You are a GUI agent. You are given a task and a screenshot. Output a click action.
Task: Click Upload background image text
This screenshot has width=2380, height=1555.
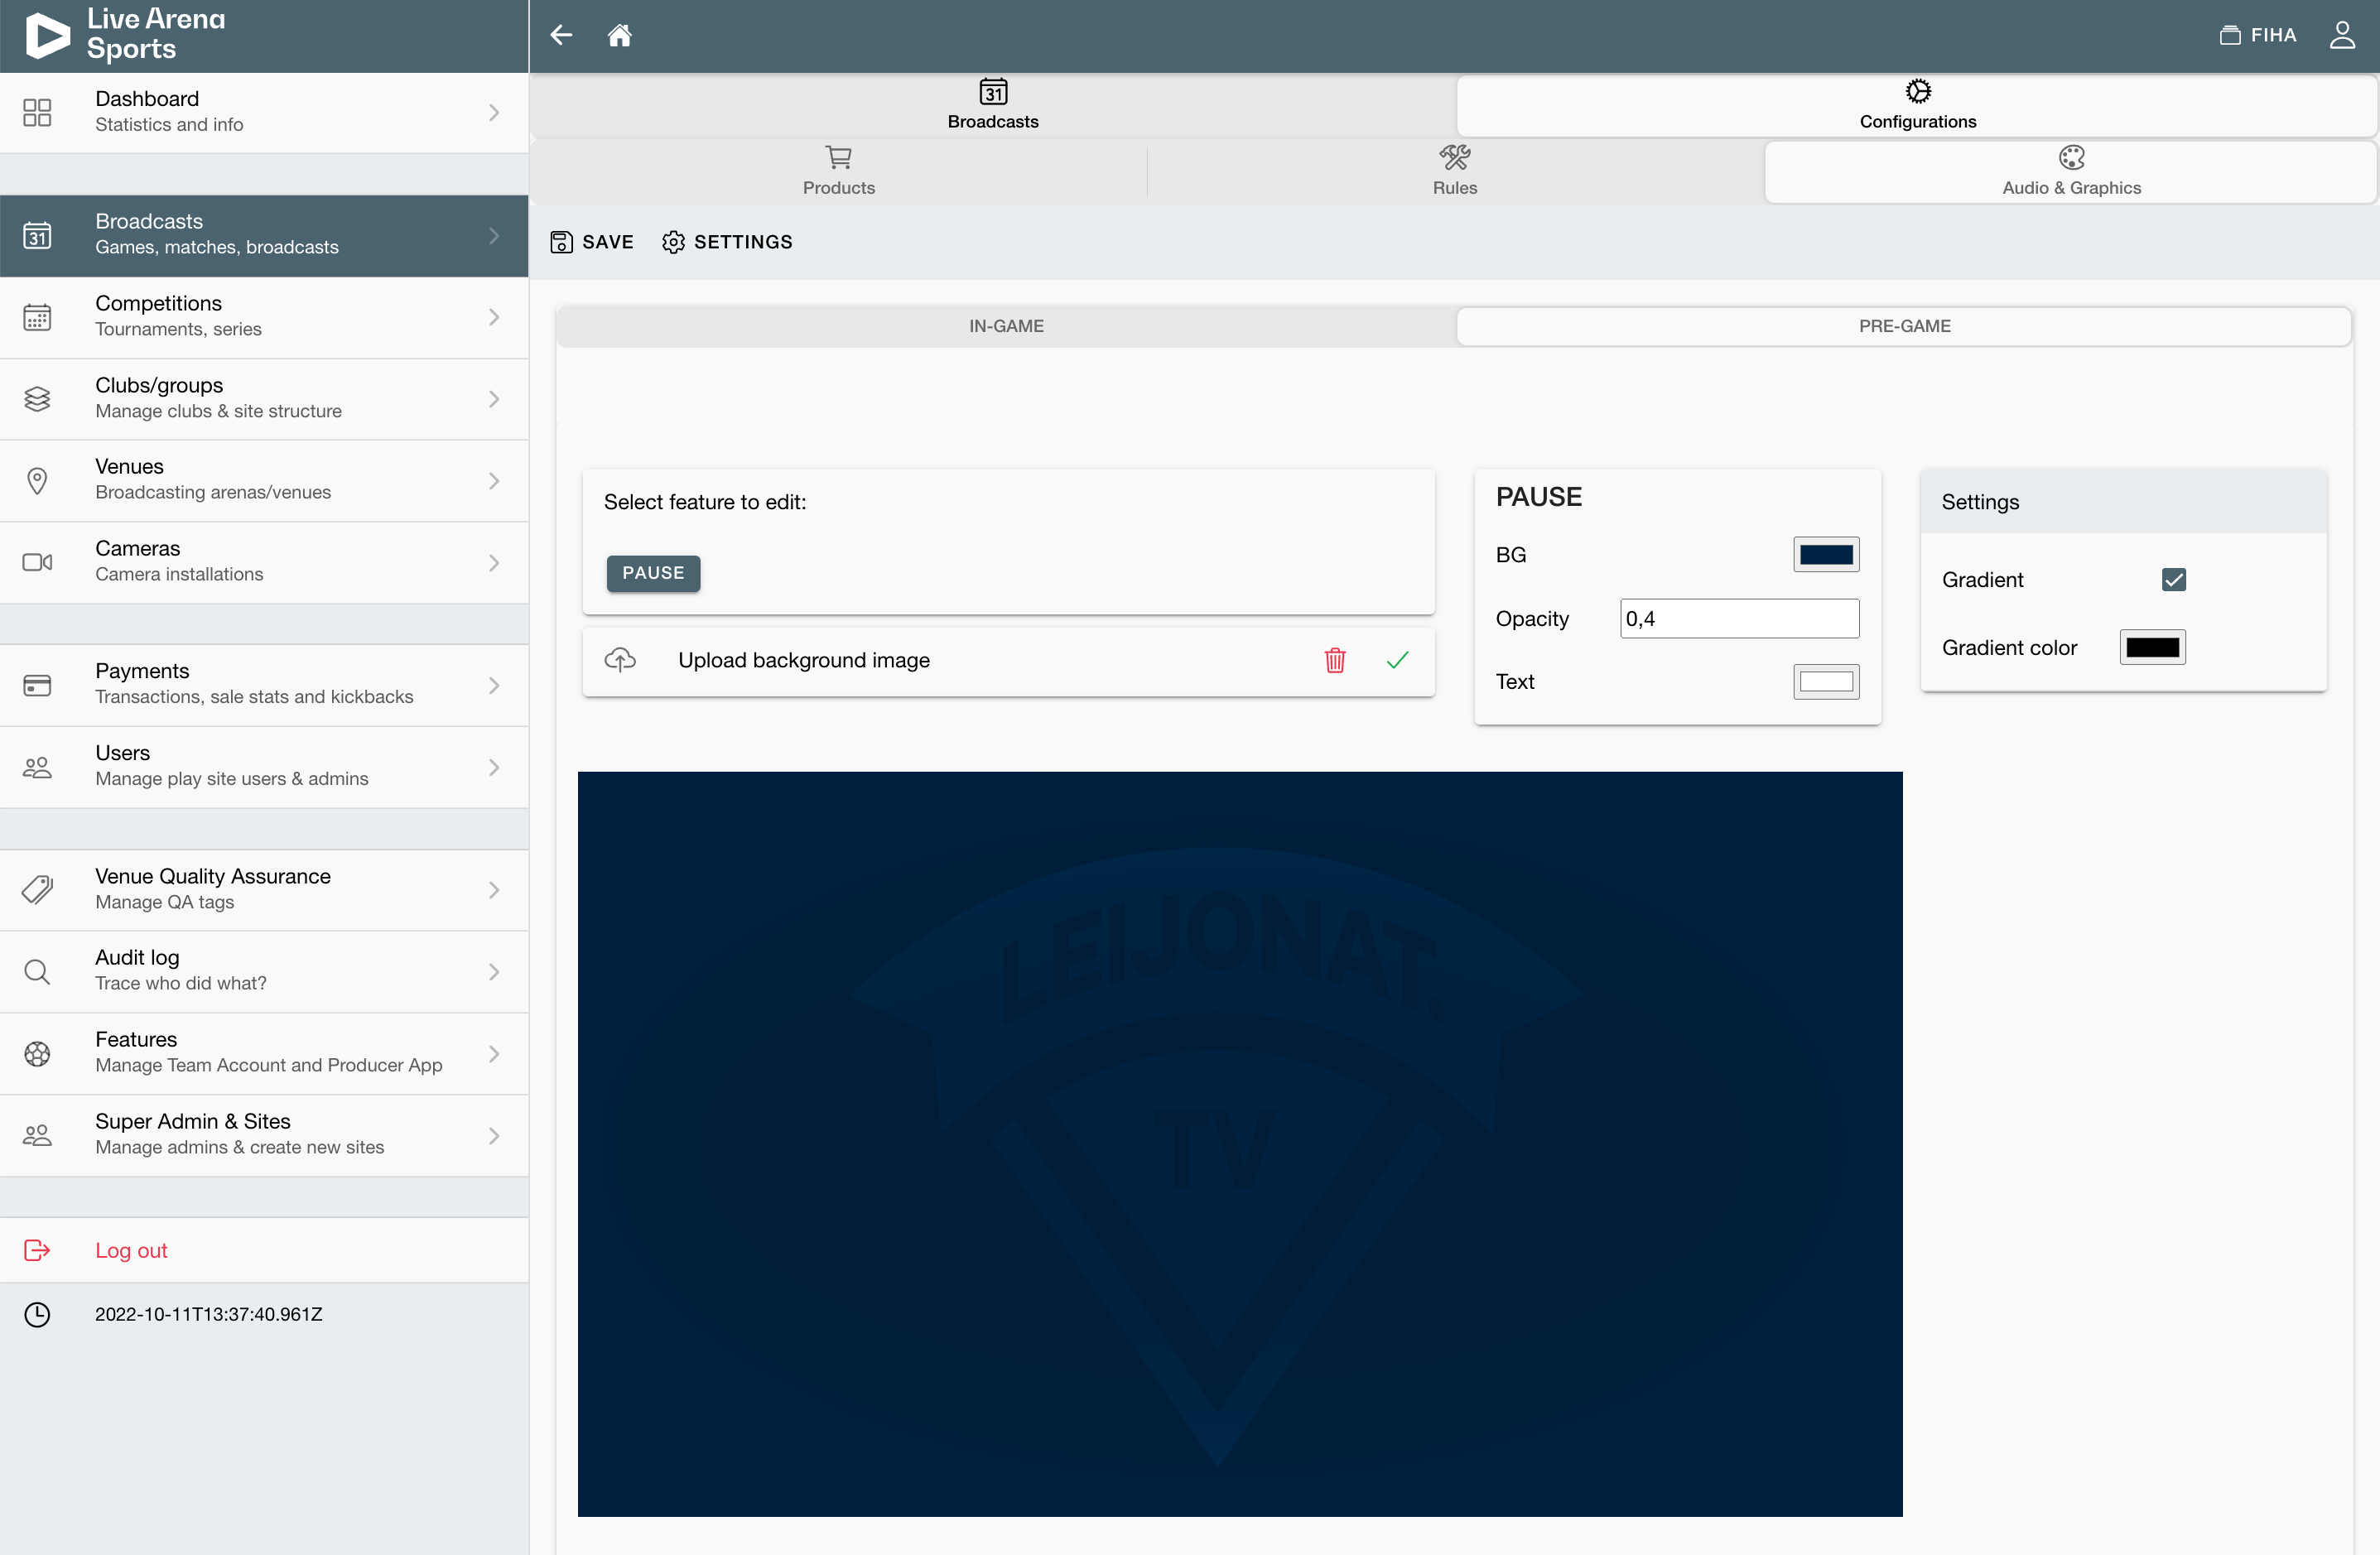tap(804, 660)
